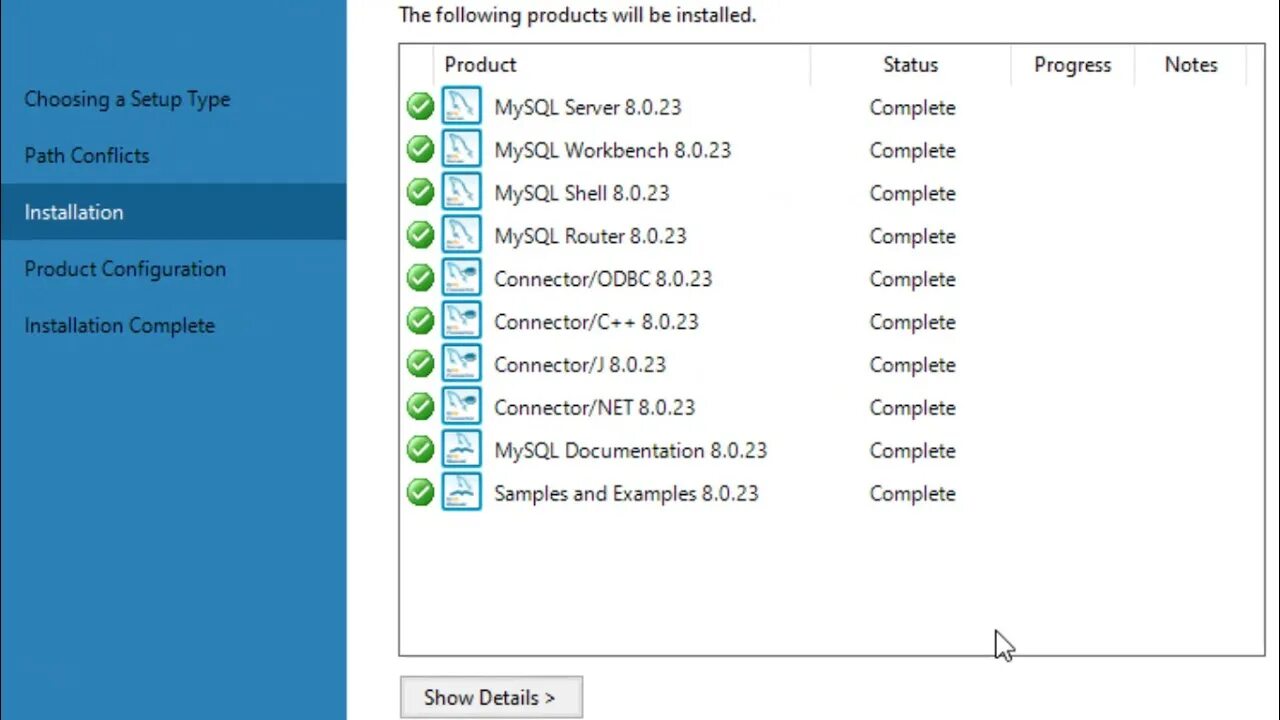
Task: Sort by the Status column header
Action: point(910,65)
